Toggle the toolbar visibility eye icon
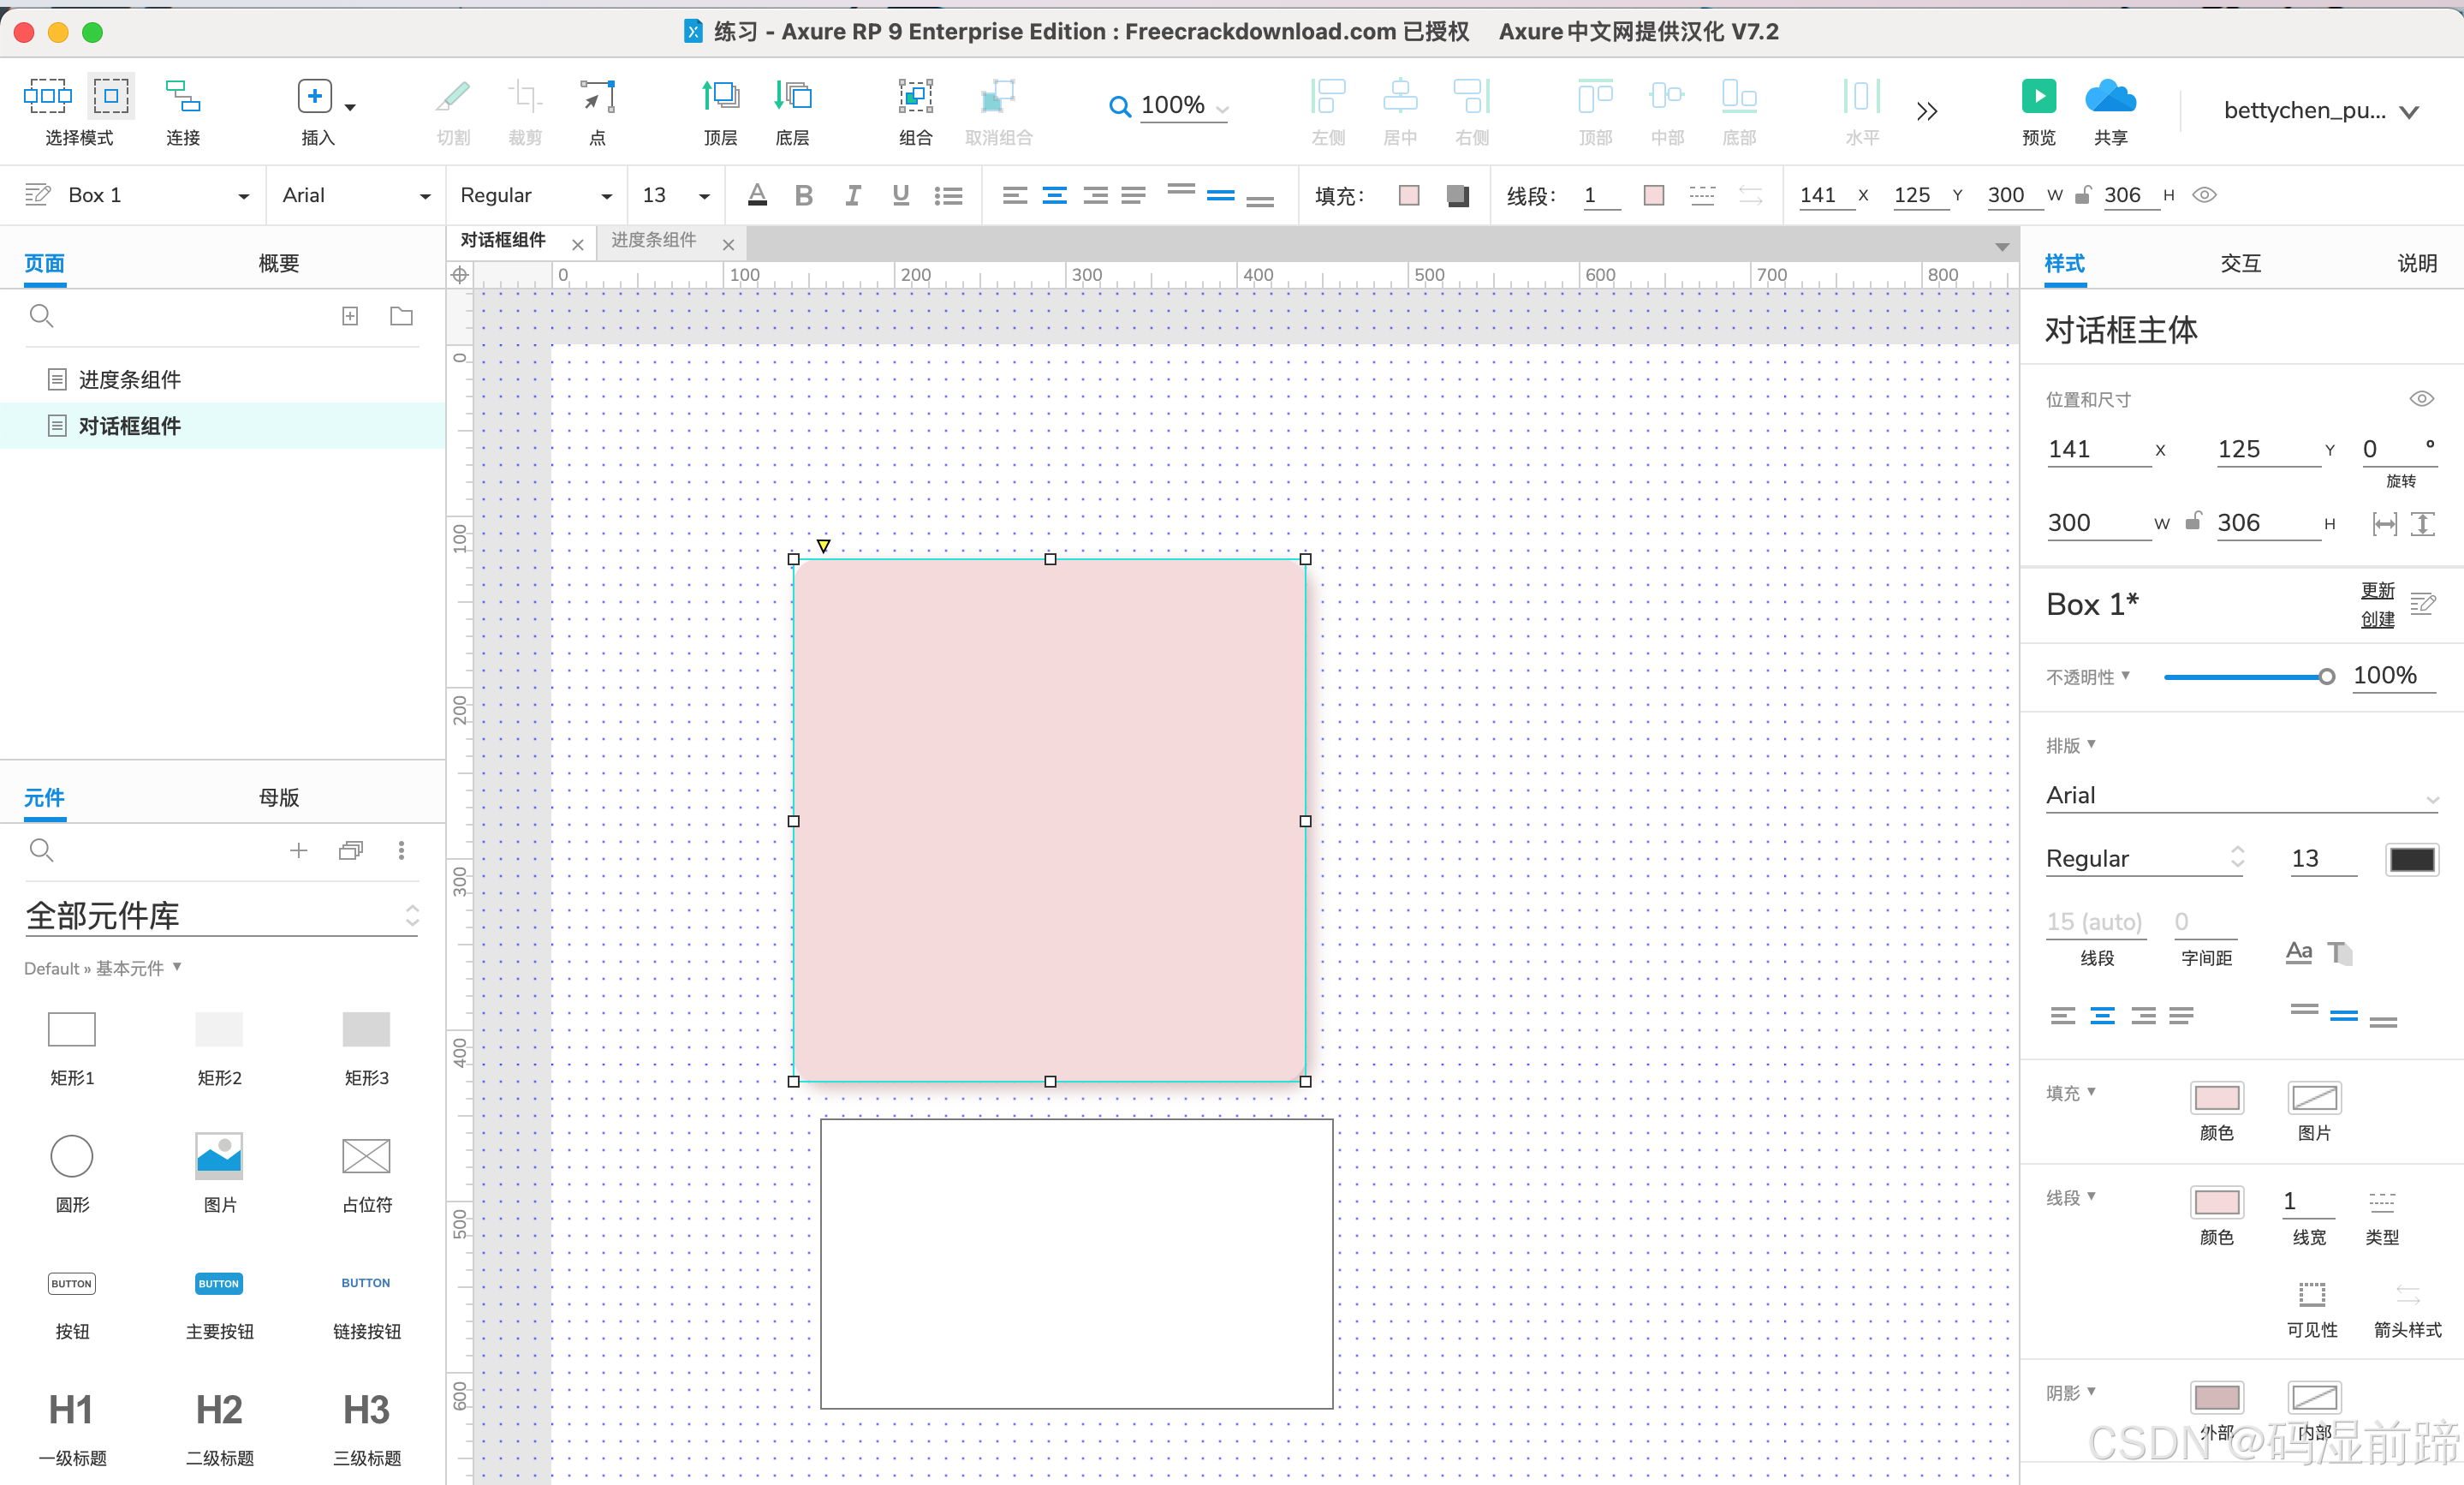 click(x=2205, y=195)
